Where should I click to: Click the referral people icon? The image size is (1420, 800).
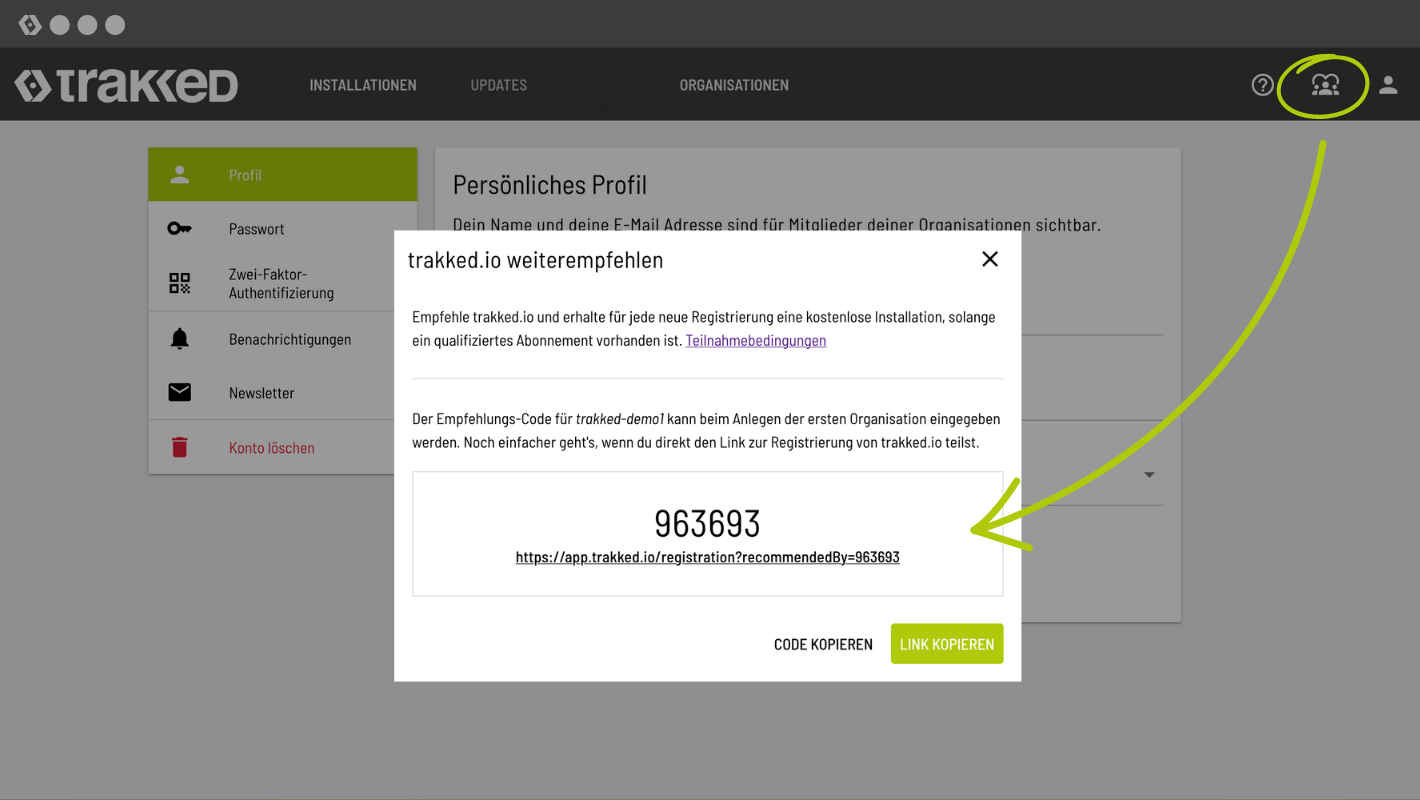click(x=1325, y=85)
